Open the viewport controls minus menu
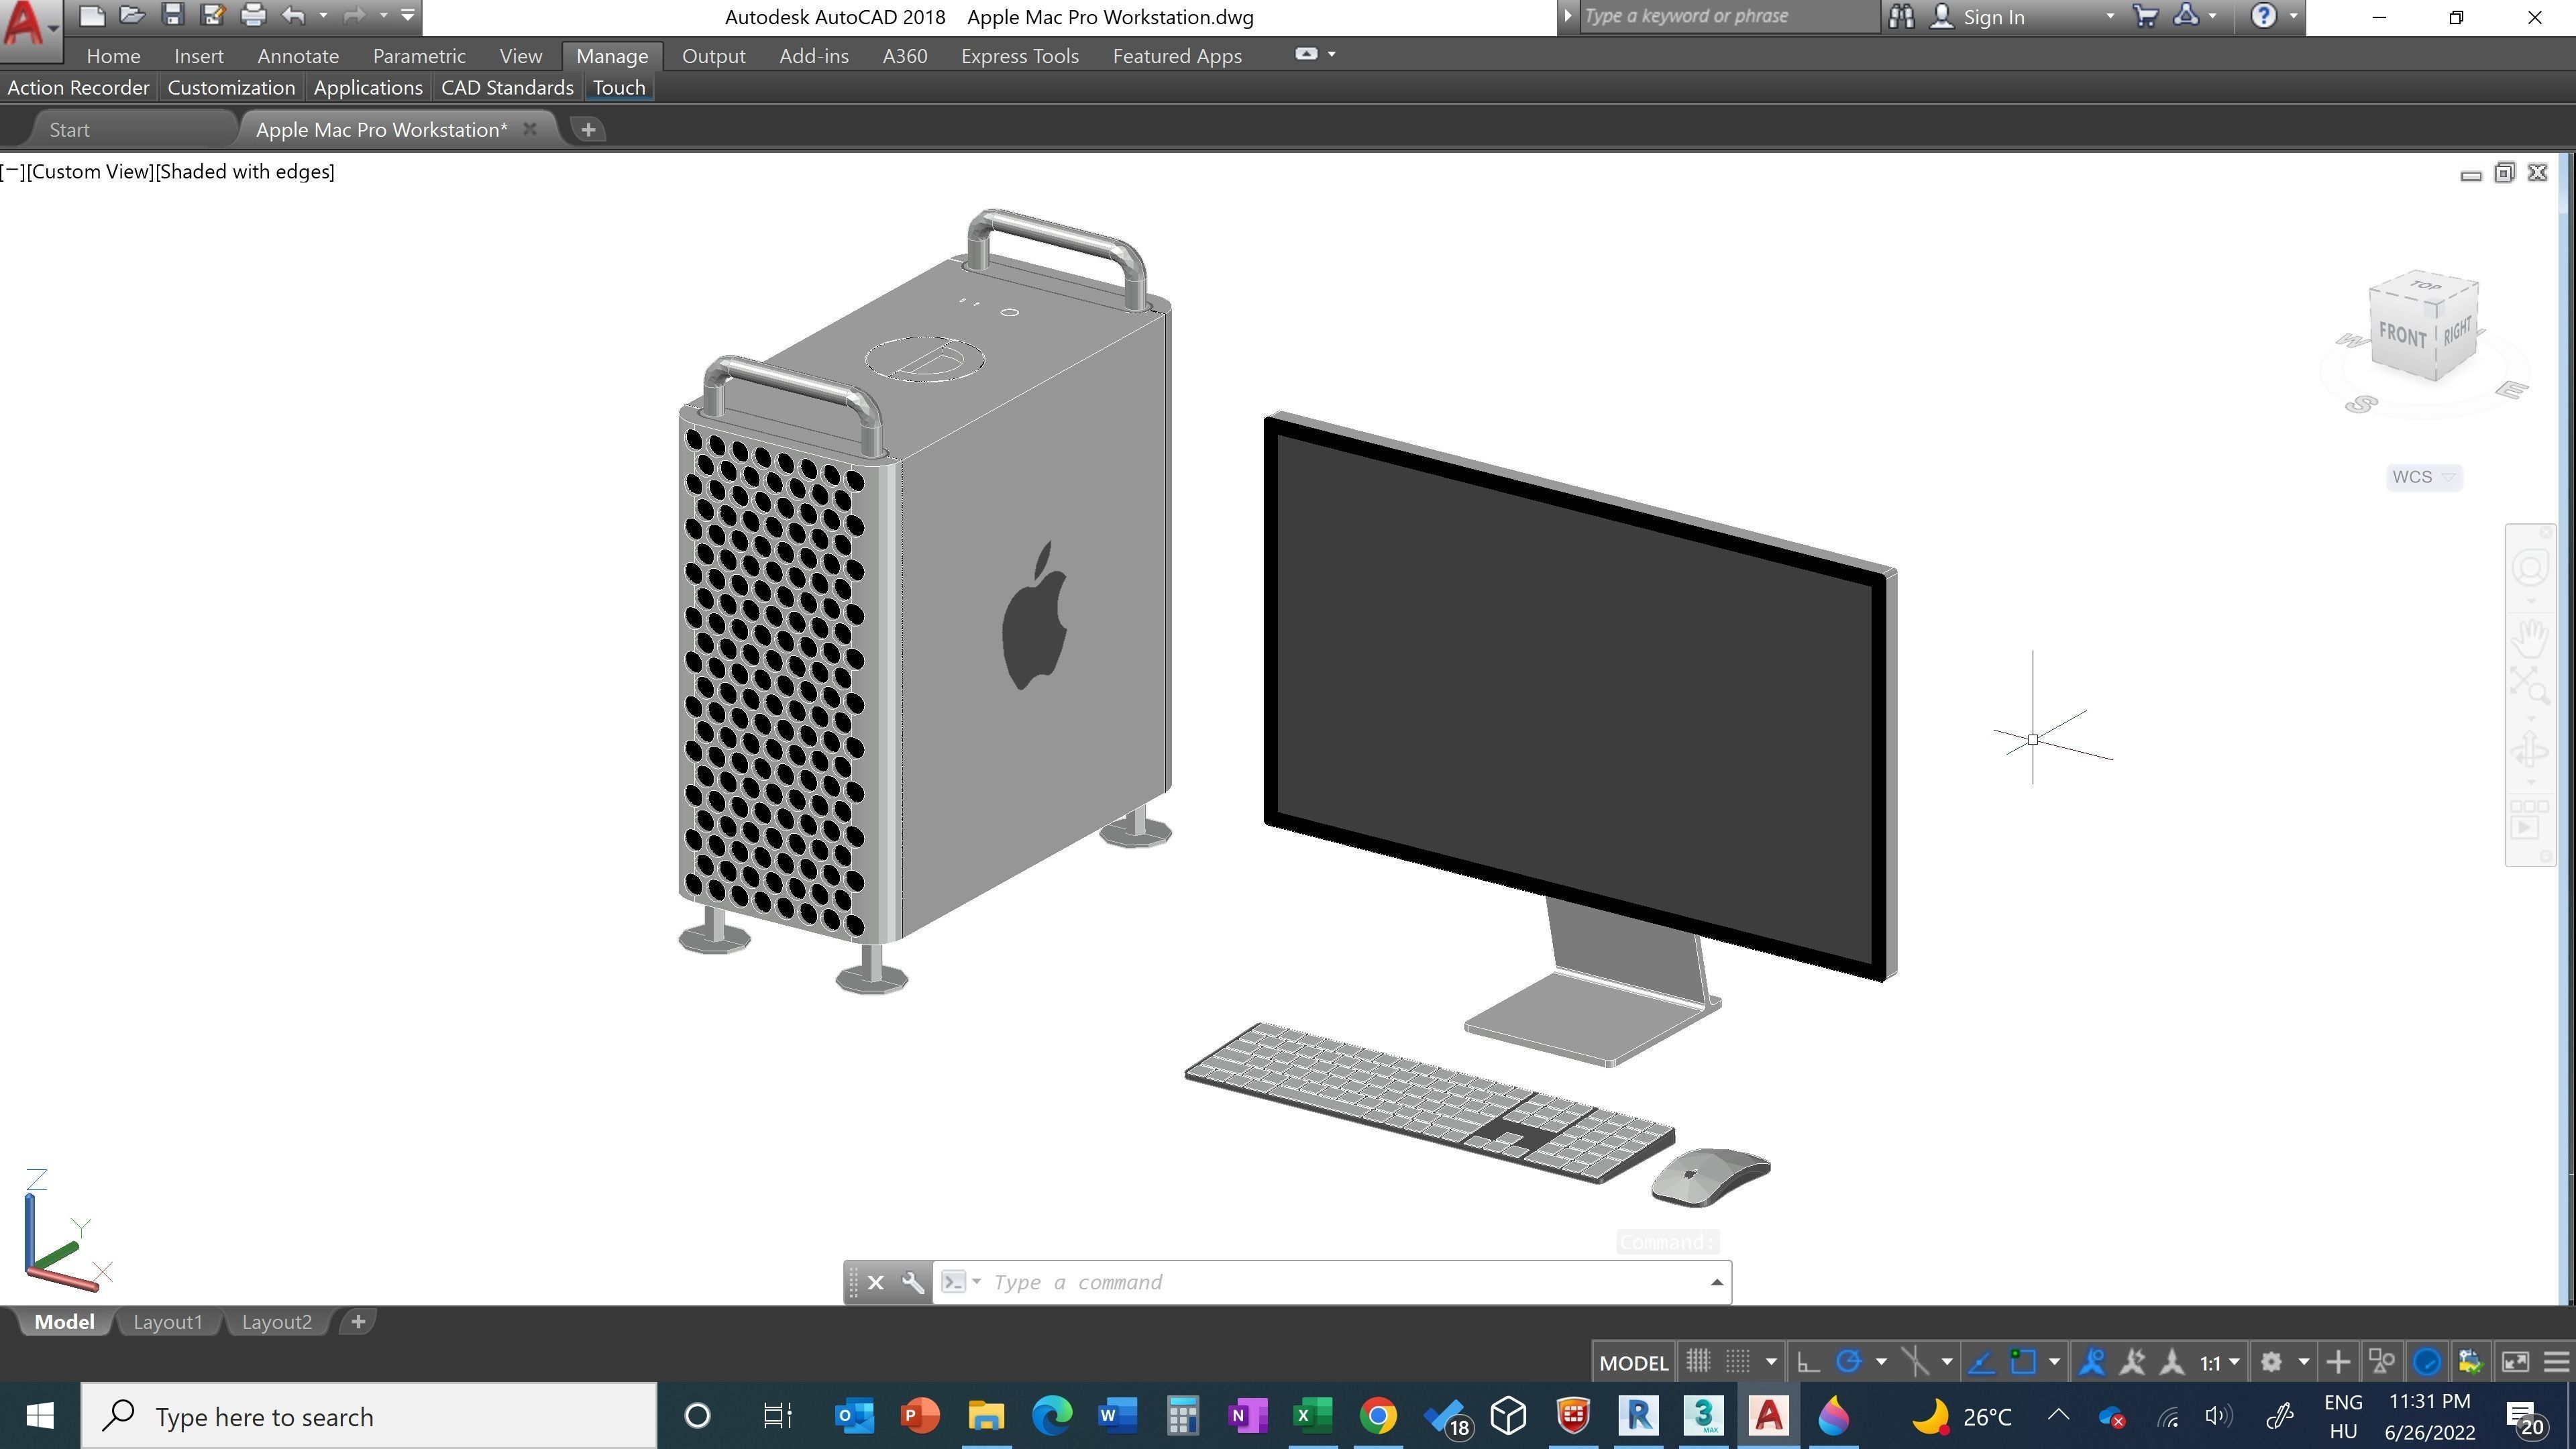 click(x=13, y=172)
